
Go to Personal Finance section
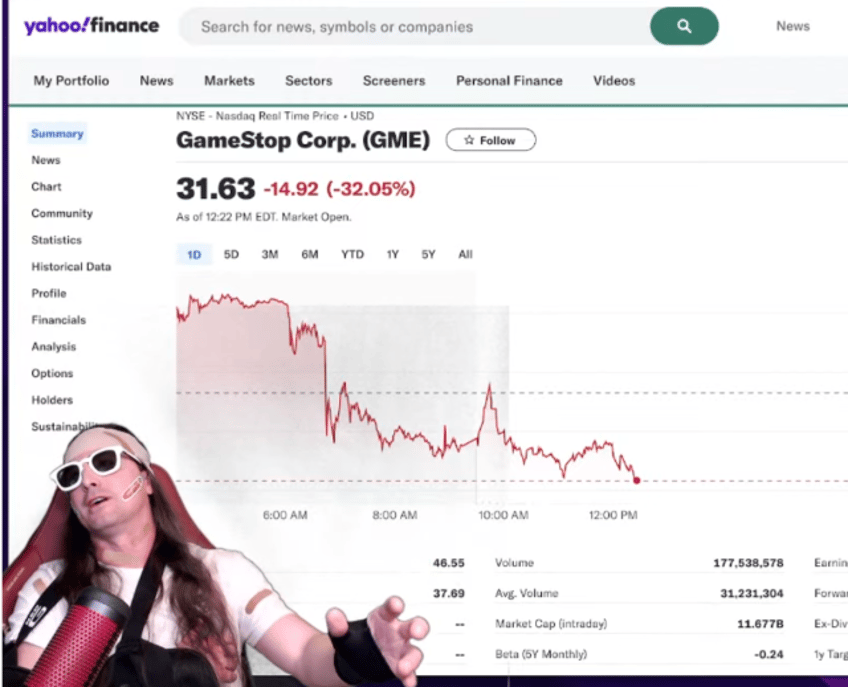pyautogui.click(x=509, y=81)
